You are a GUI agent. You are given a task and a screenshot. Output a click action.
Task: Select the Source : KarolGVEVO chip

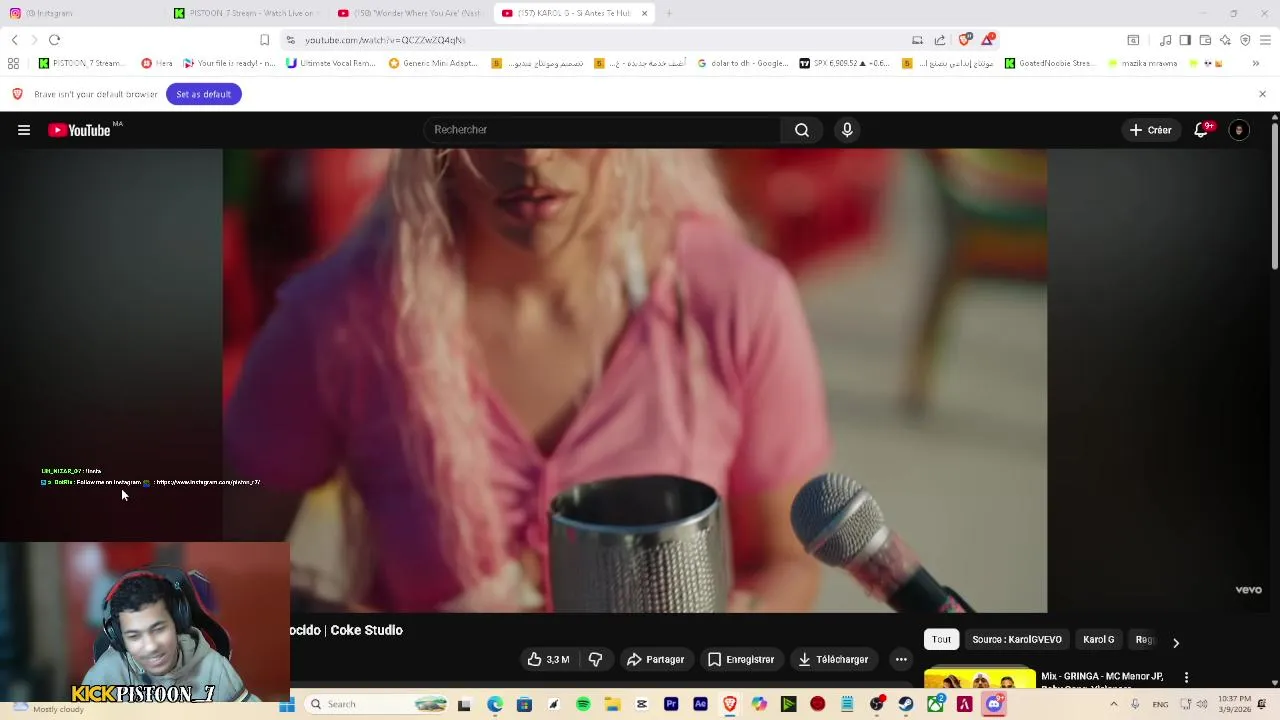click(1017, 639)
